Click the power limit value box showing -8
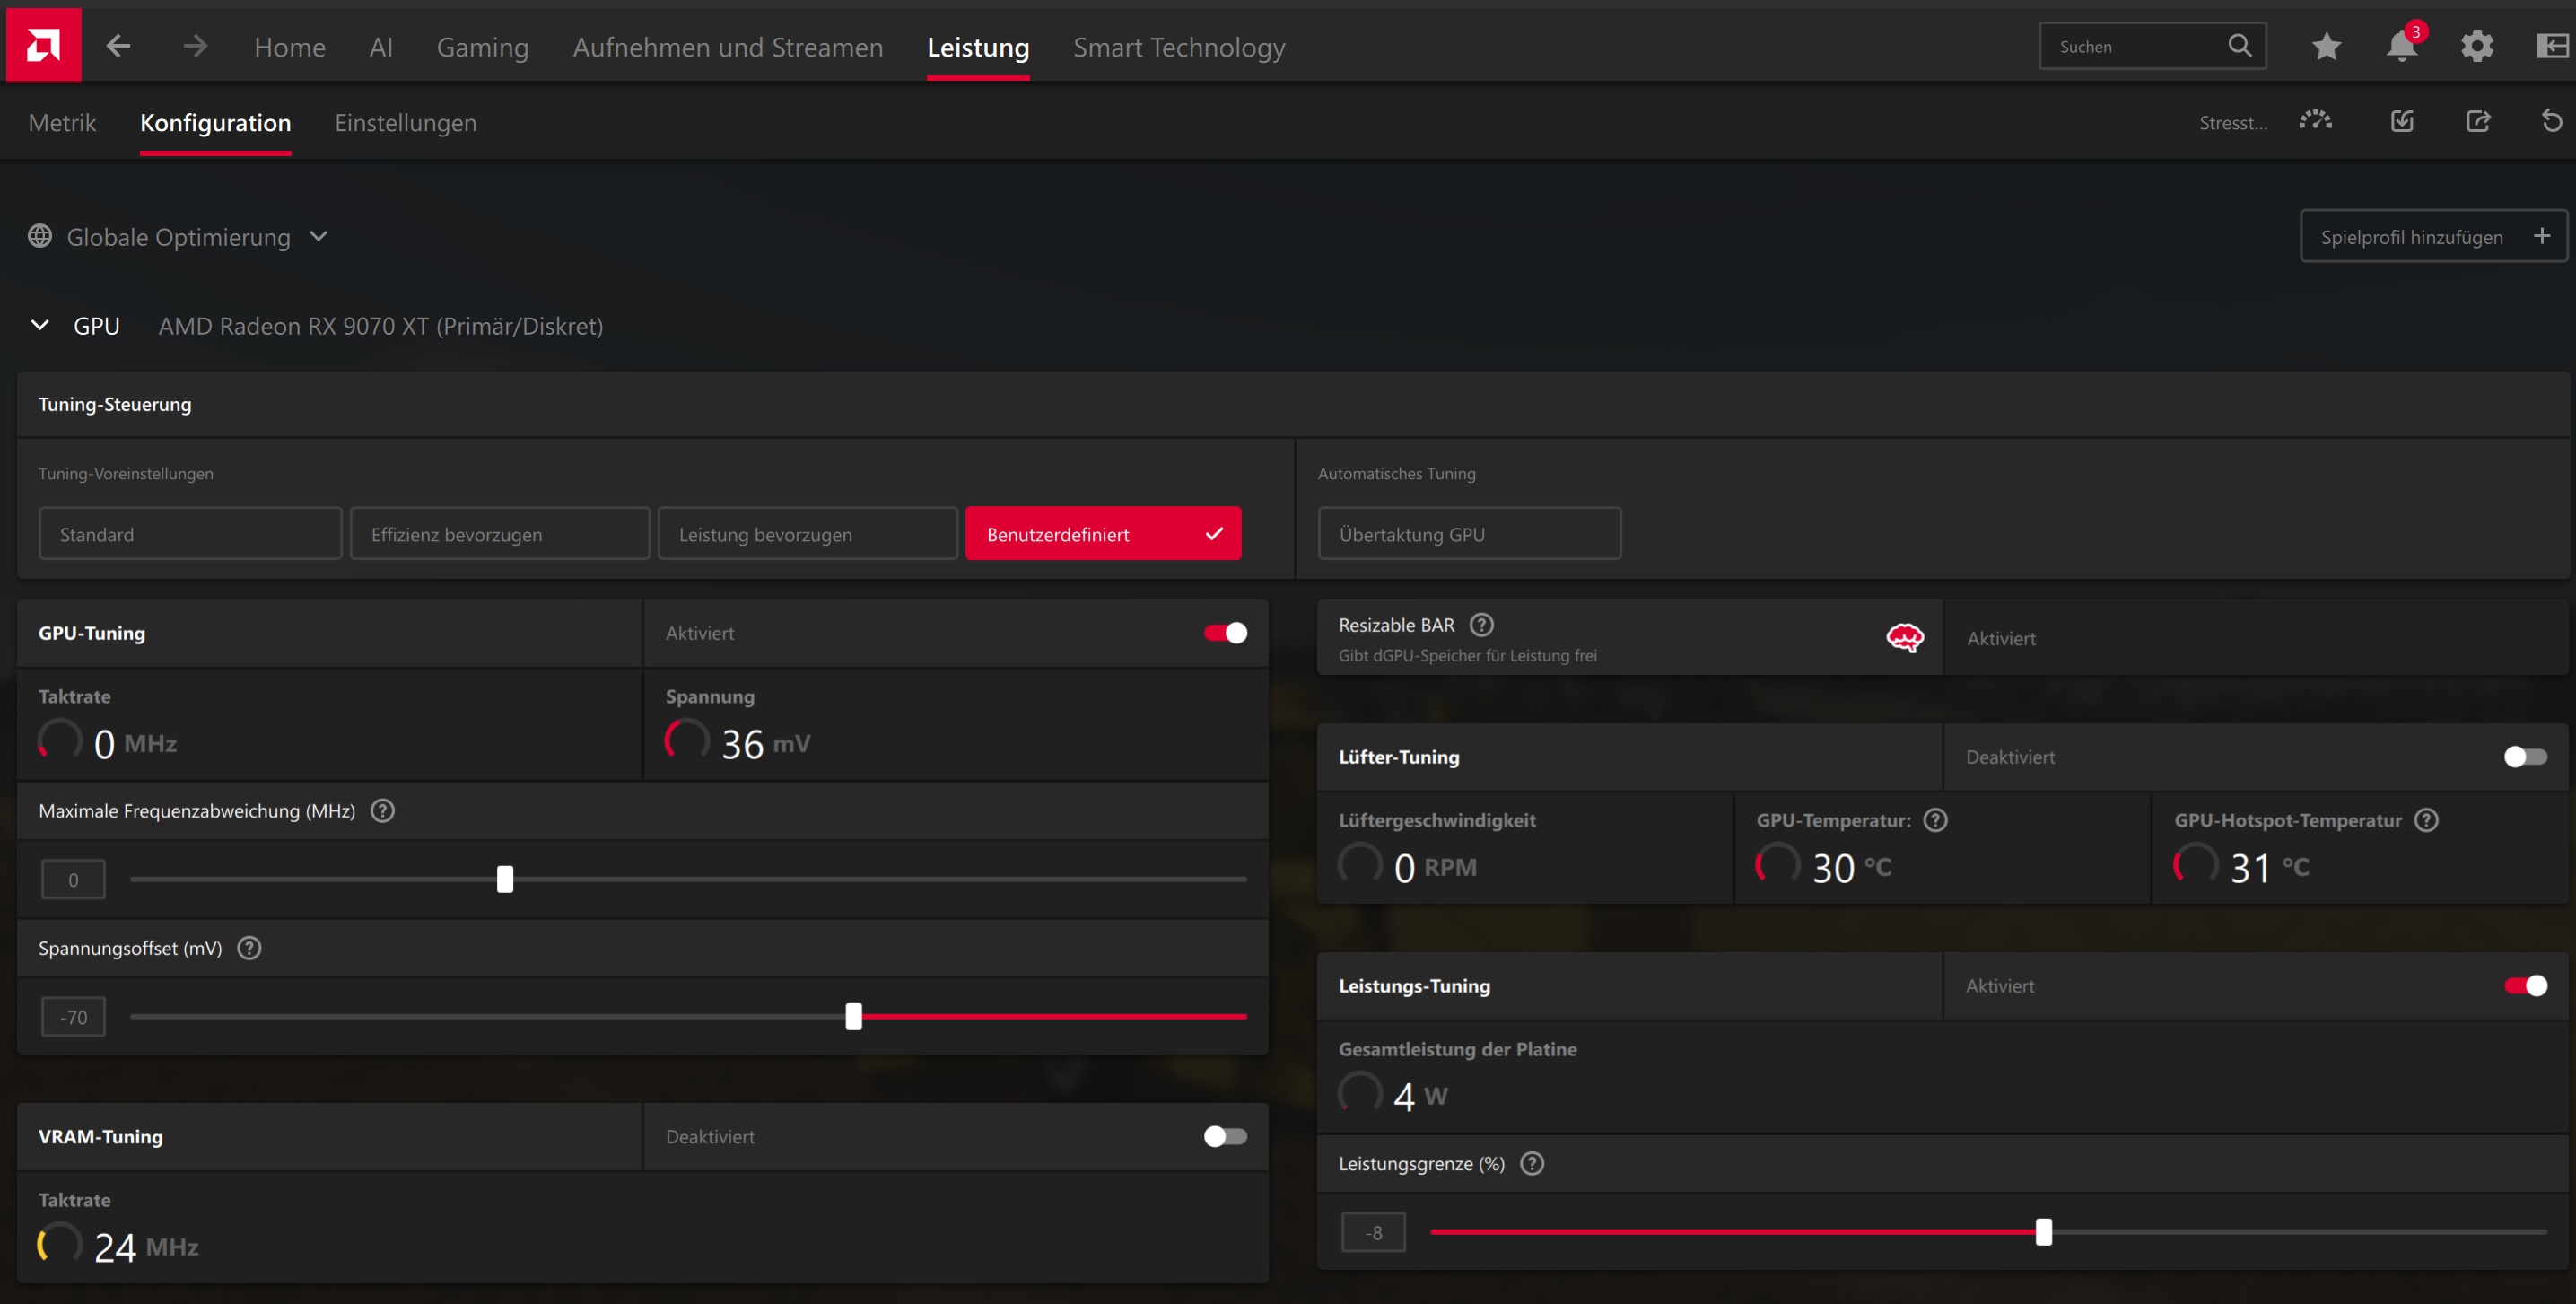2576x1304 pixels. point(1373,1232)
